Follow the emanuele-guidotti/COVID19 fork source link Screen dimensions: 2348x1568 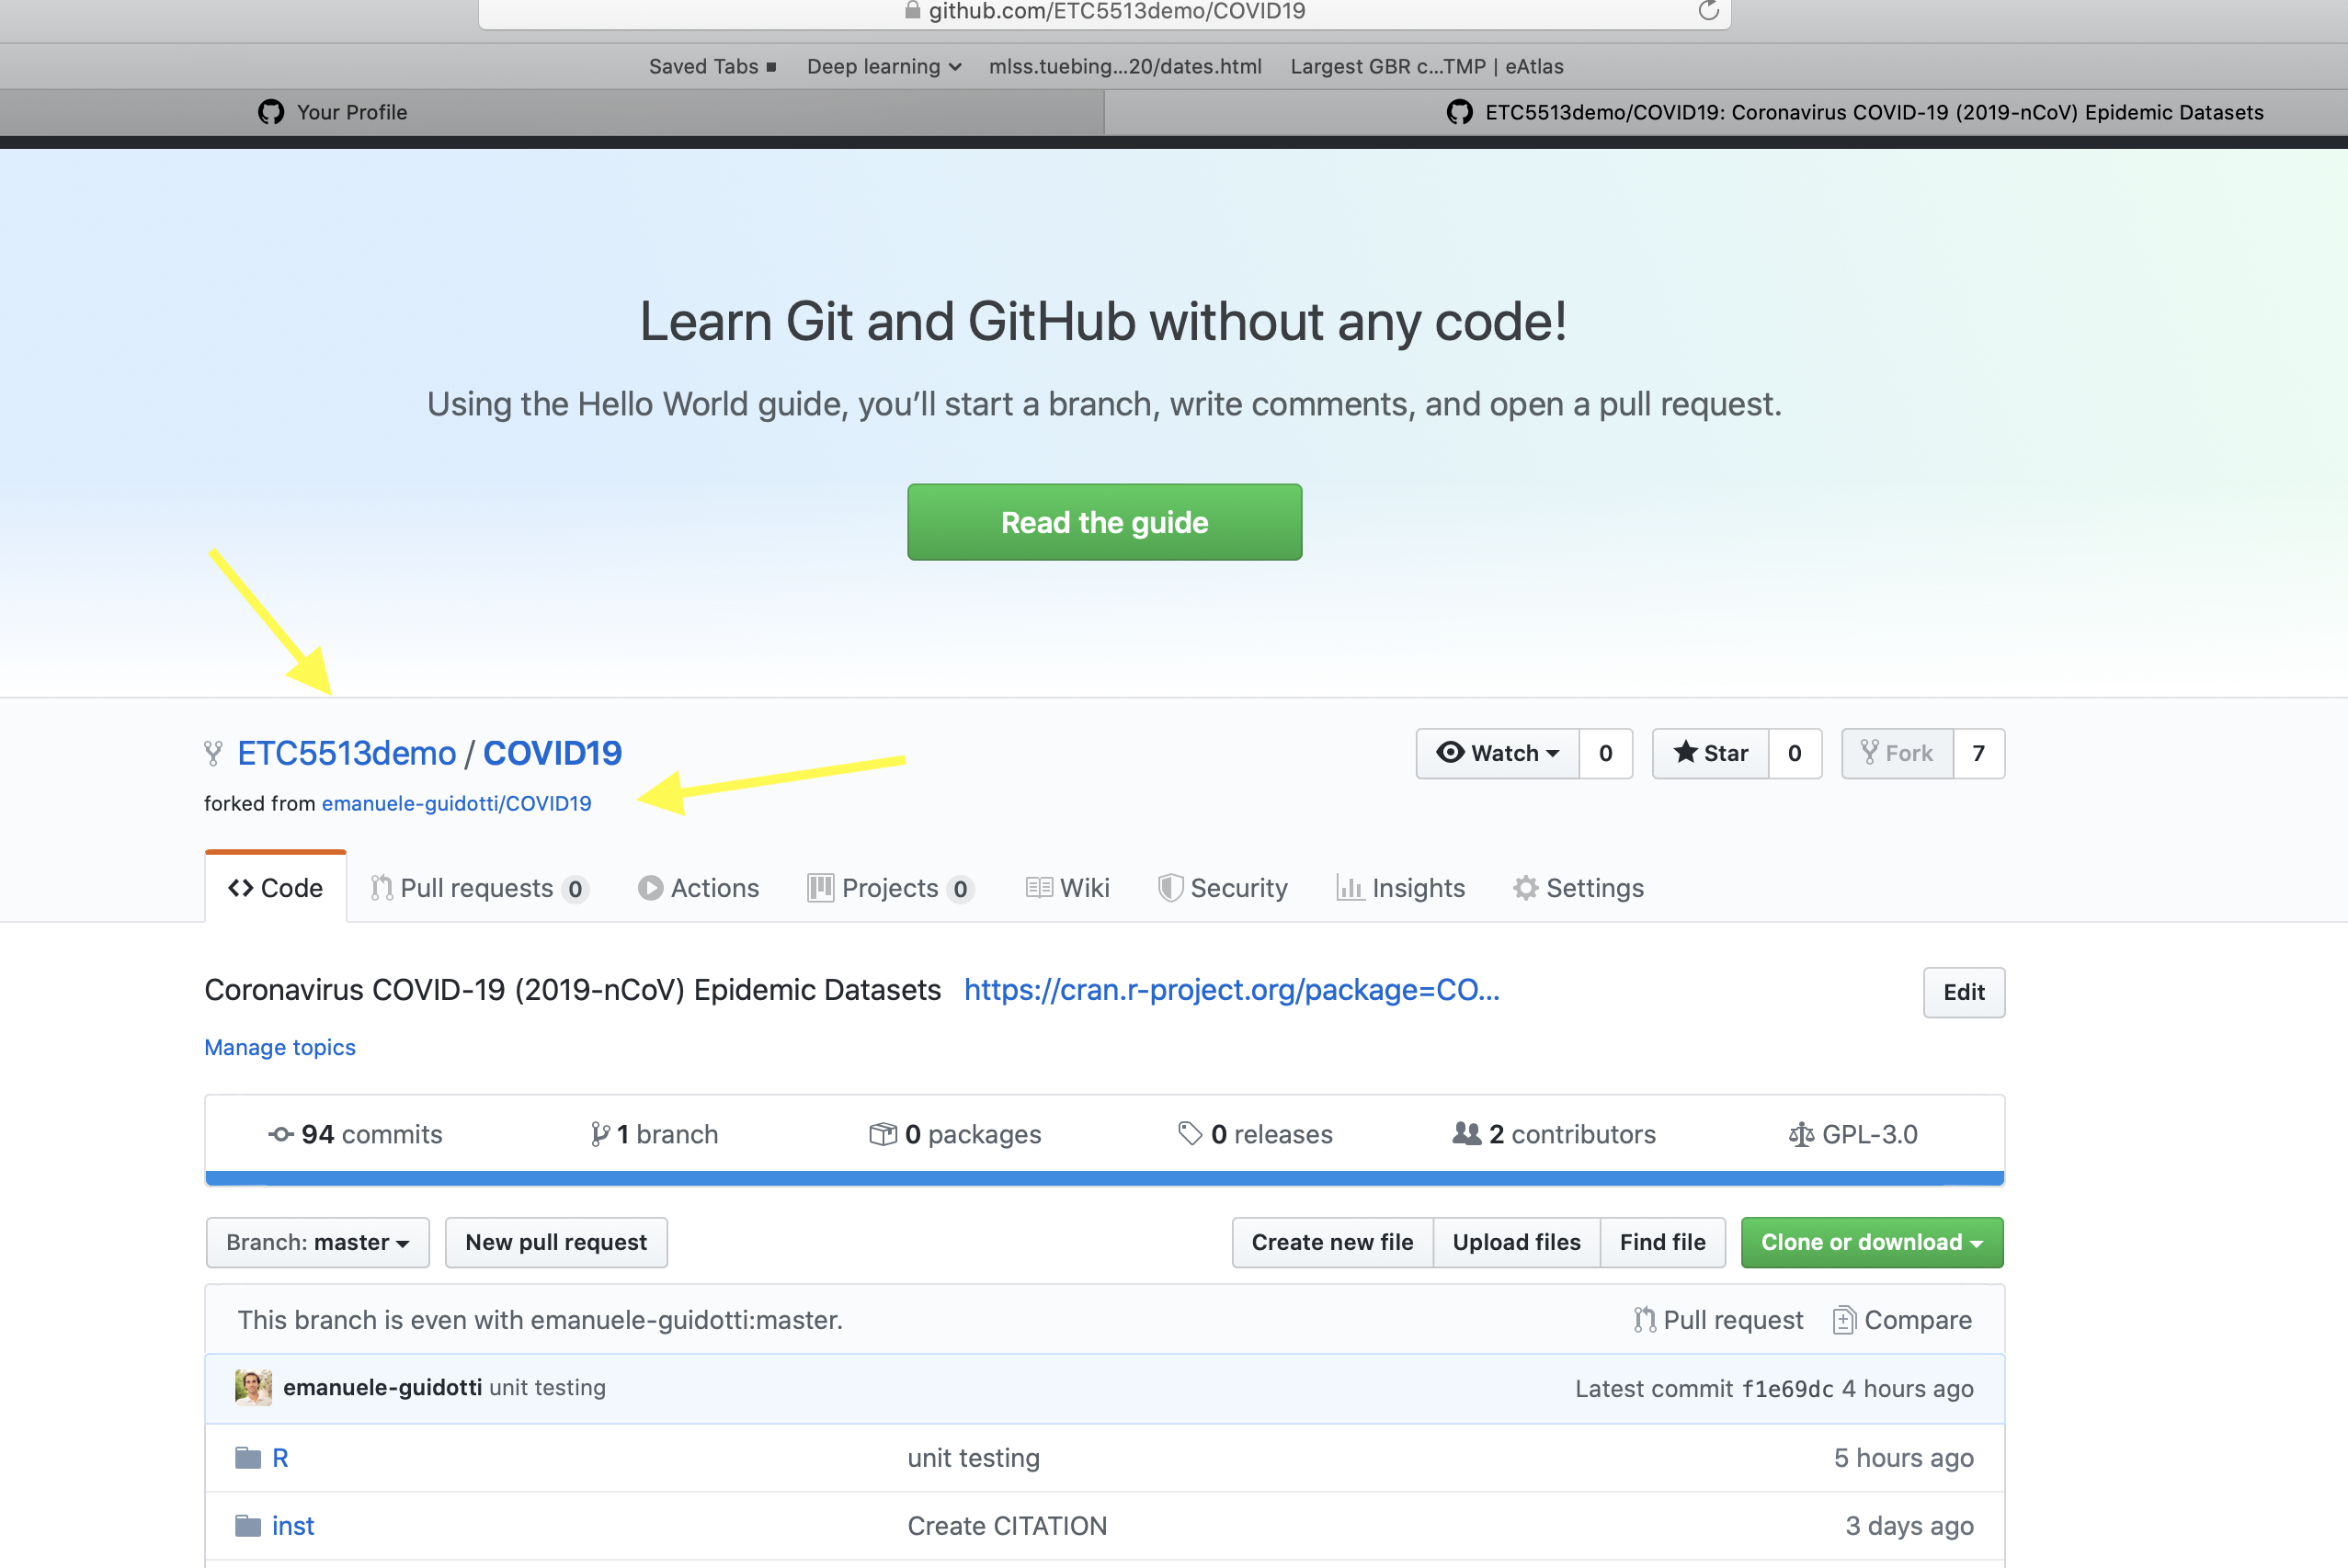pos(456,803)
